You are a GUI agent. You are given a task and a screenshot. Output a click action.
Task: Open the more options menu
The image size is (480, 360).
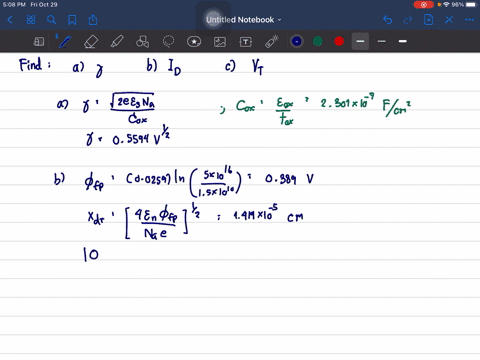(470, 20)
